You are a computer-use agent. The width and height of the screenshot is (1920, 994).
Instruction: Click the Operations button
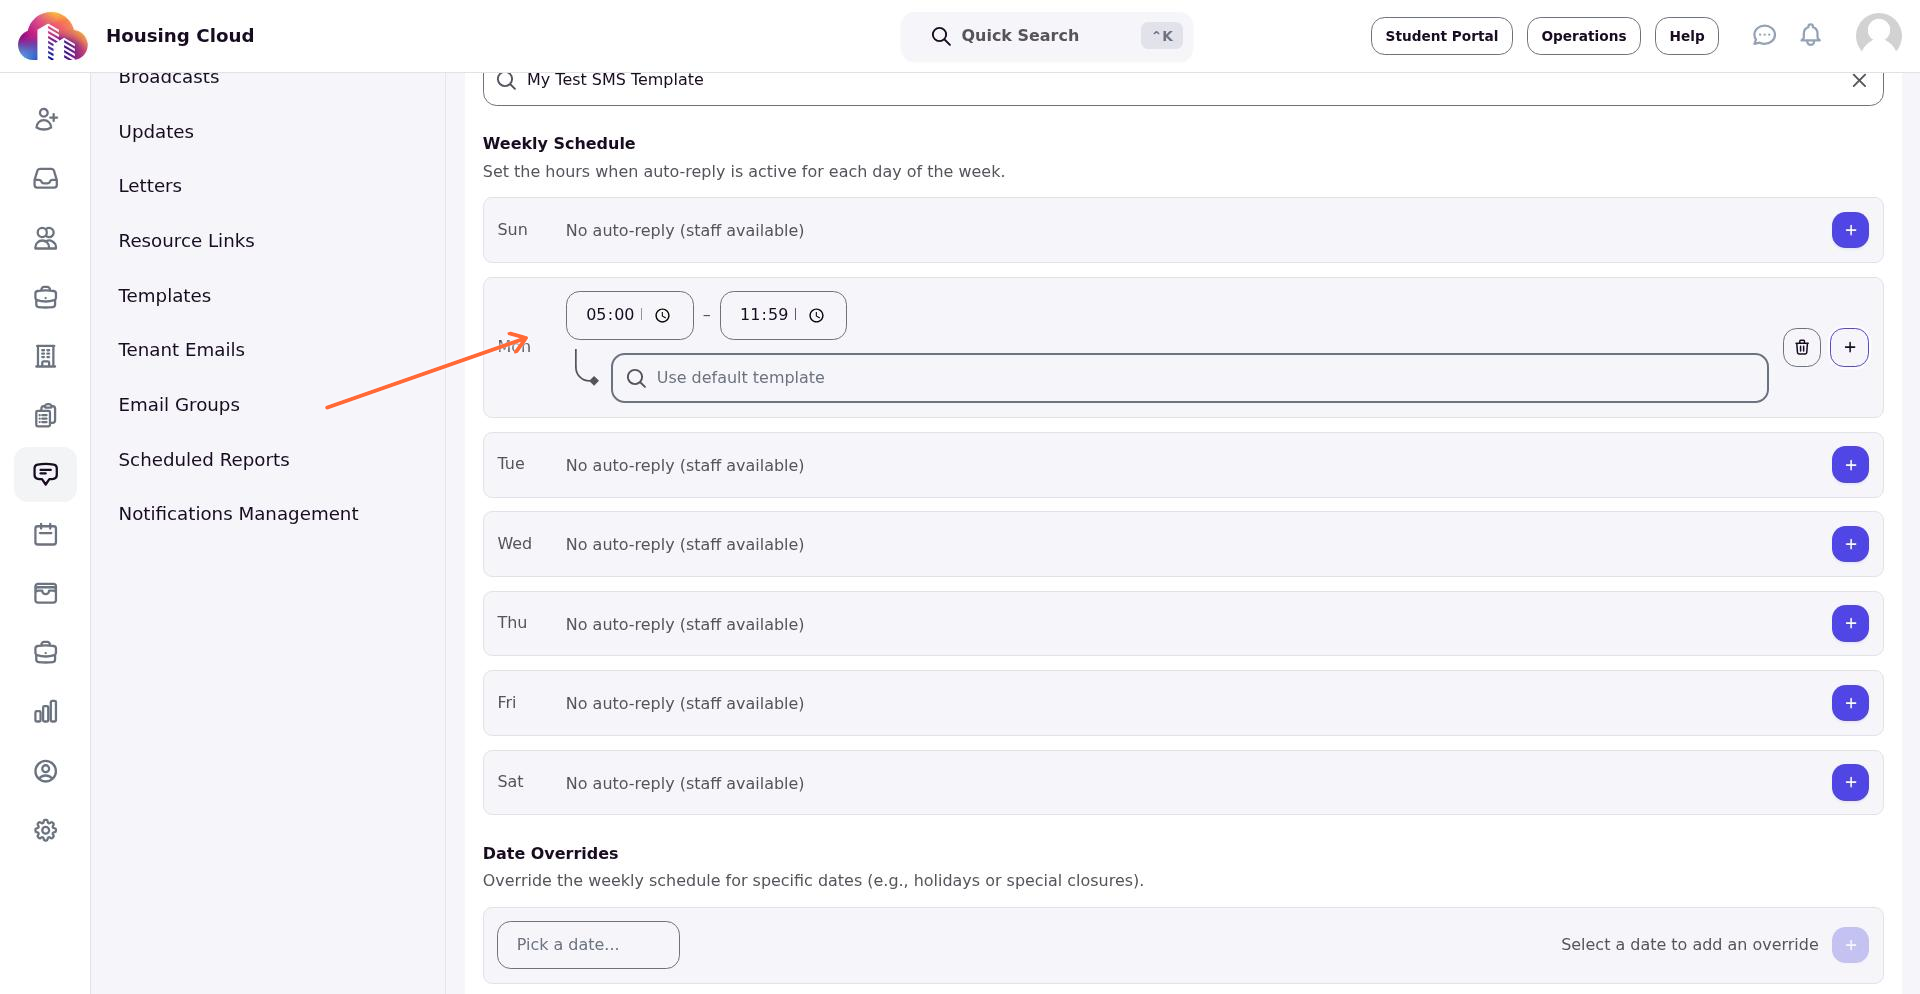(1583, 36)
